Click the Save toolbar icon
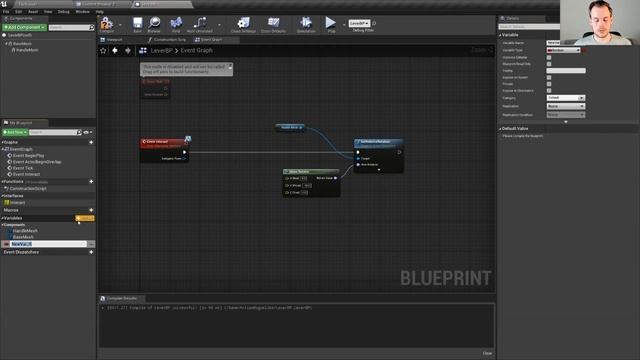Screen dimensions: 640x360 (138, 23)
